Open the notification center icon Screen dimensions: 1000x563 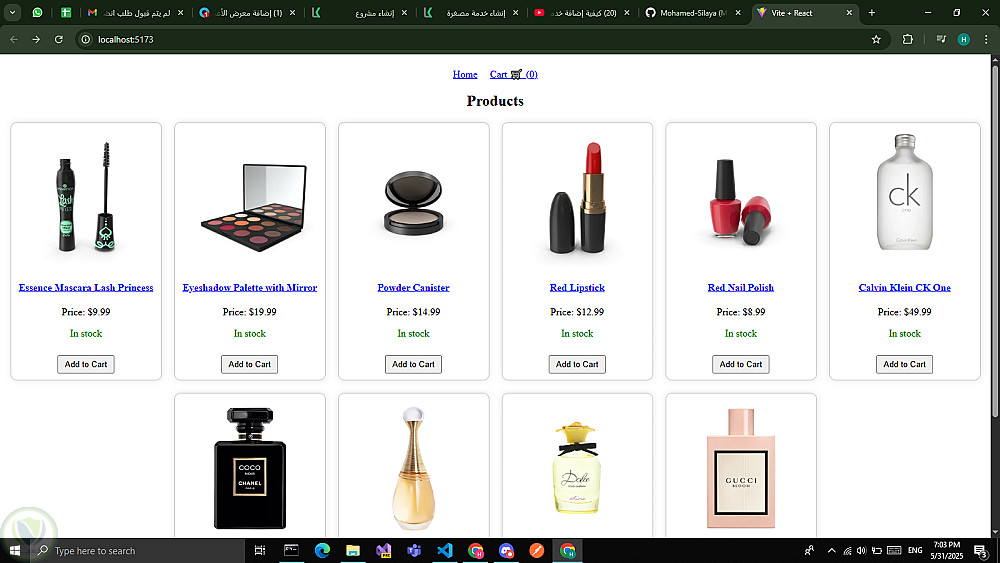pos(981,550)
